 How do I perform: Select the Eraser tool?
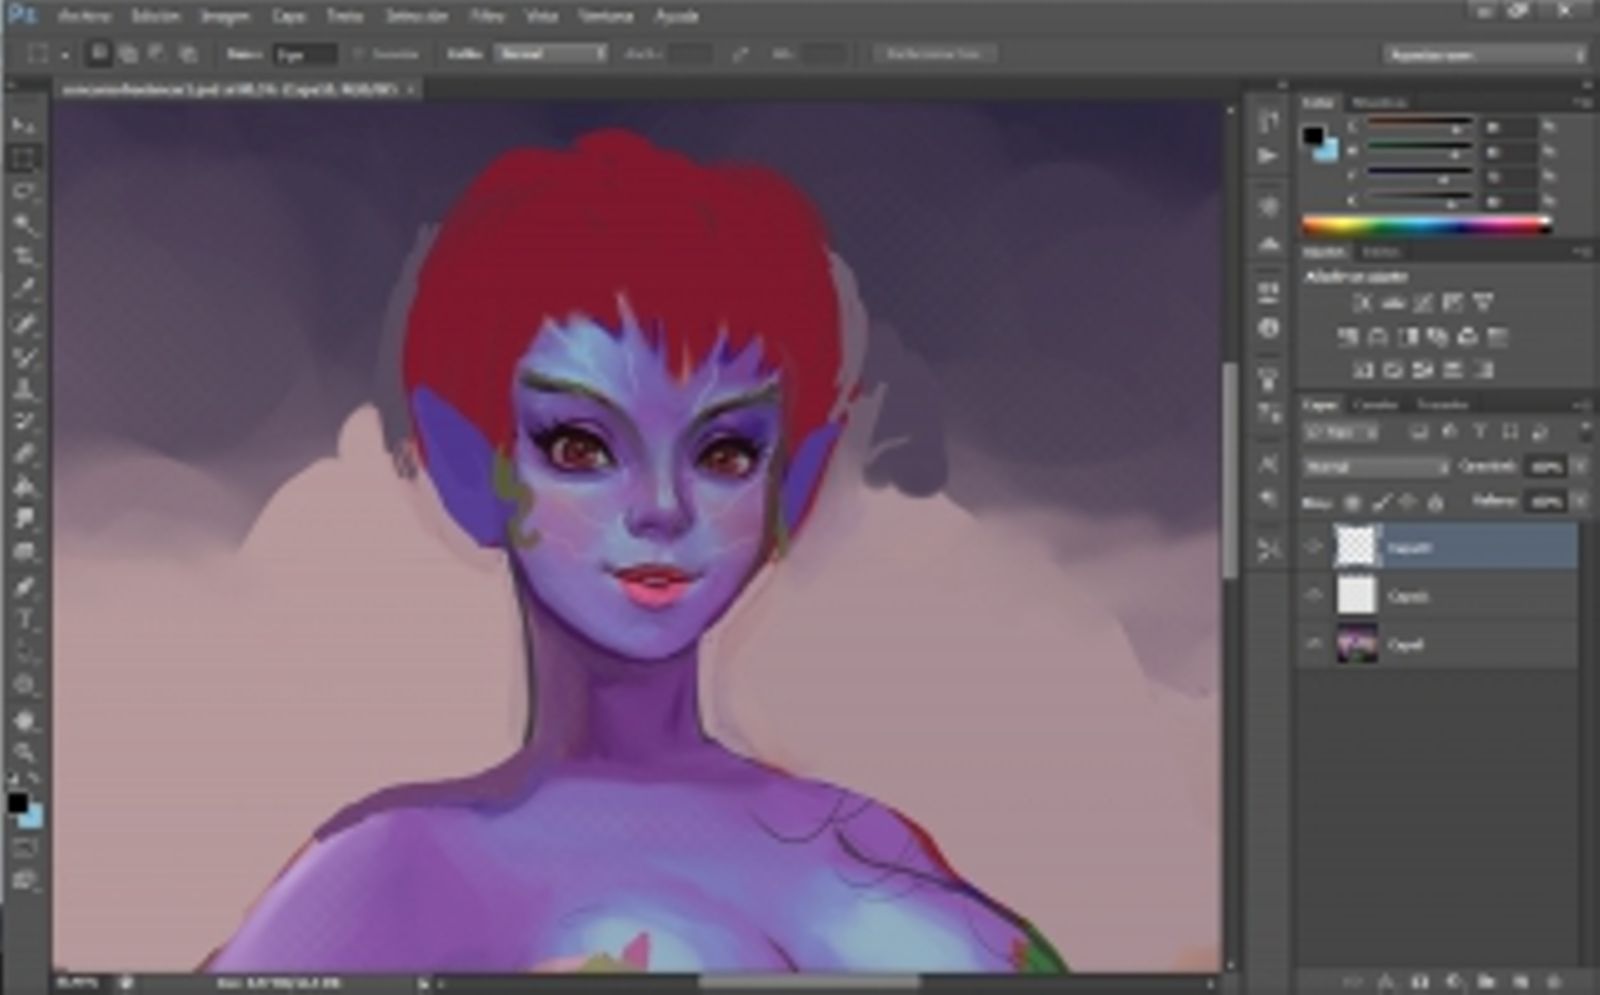click(24, 455)
